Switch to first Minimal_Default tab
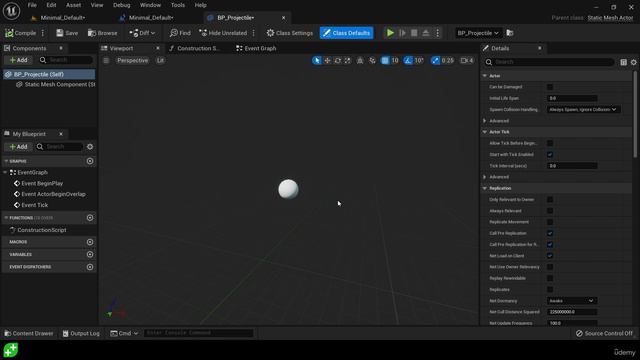This screenshot has width=640, height=360. coord(62,18)
